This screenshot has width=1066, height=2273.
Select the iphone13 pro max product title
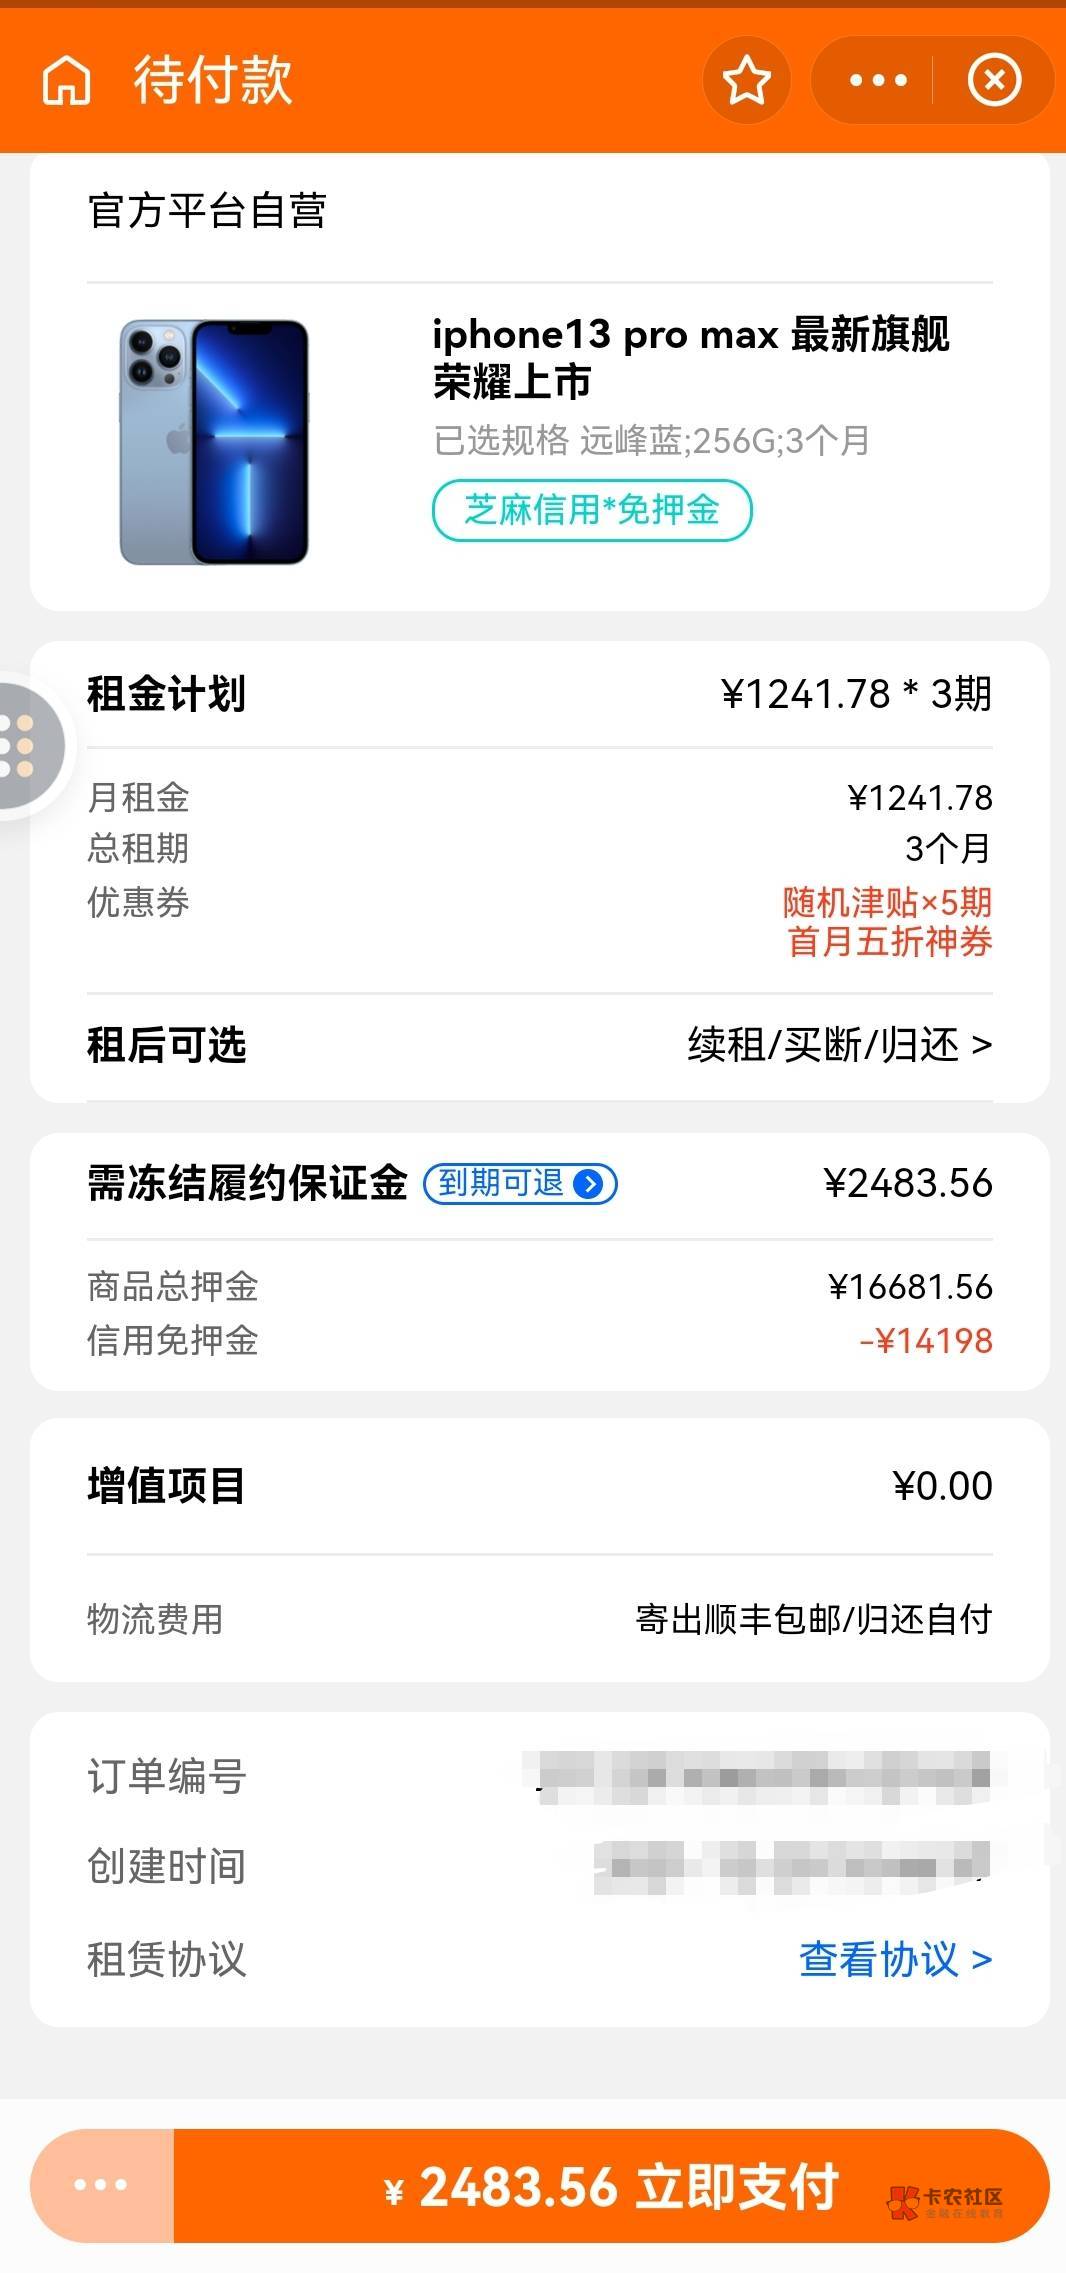click(x=690, y=357)
